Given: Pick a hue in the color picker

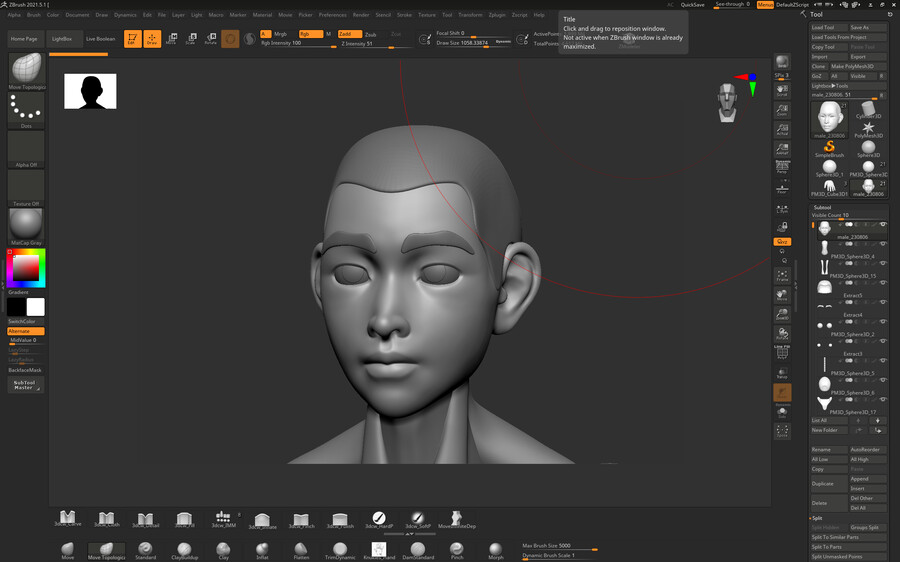Looking at the screenshot, I should pyautogui.click(x=26, y=268).
